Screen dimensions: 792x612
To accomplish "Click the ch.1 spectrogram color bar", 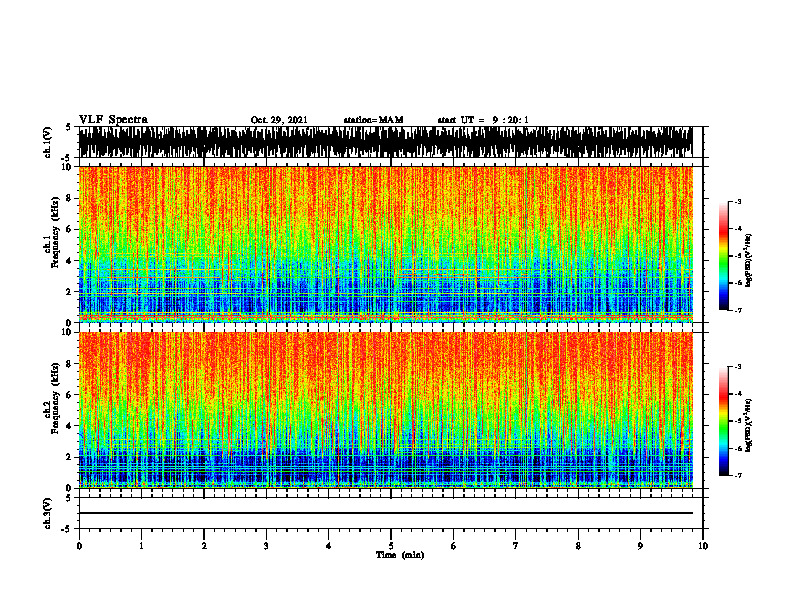I will click(723, 256).
